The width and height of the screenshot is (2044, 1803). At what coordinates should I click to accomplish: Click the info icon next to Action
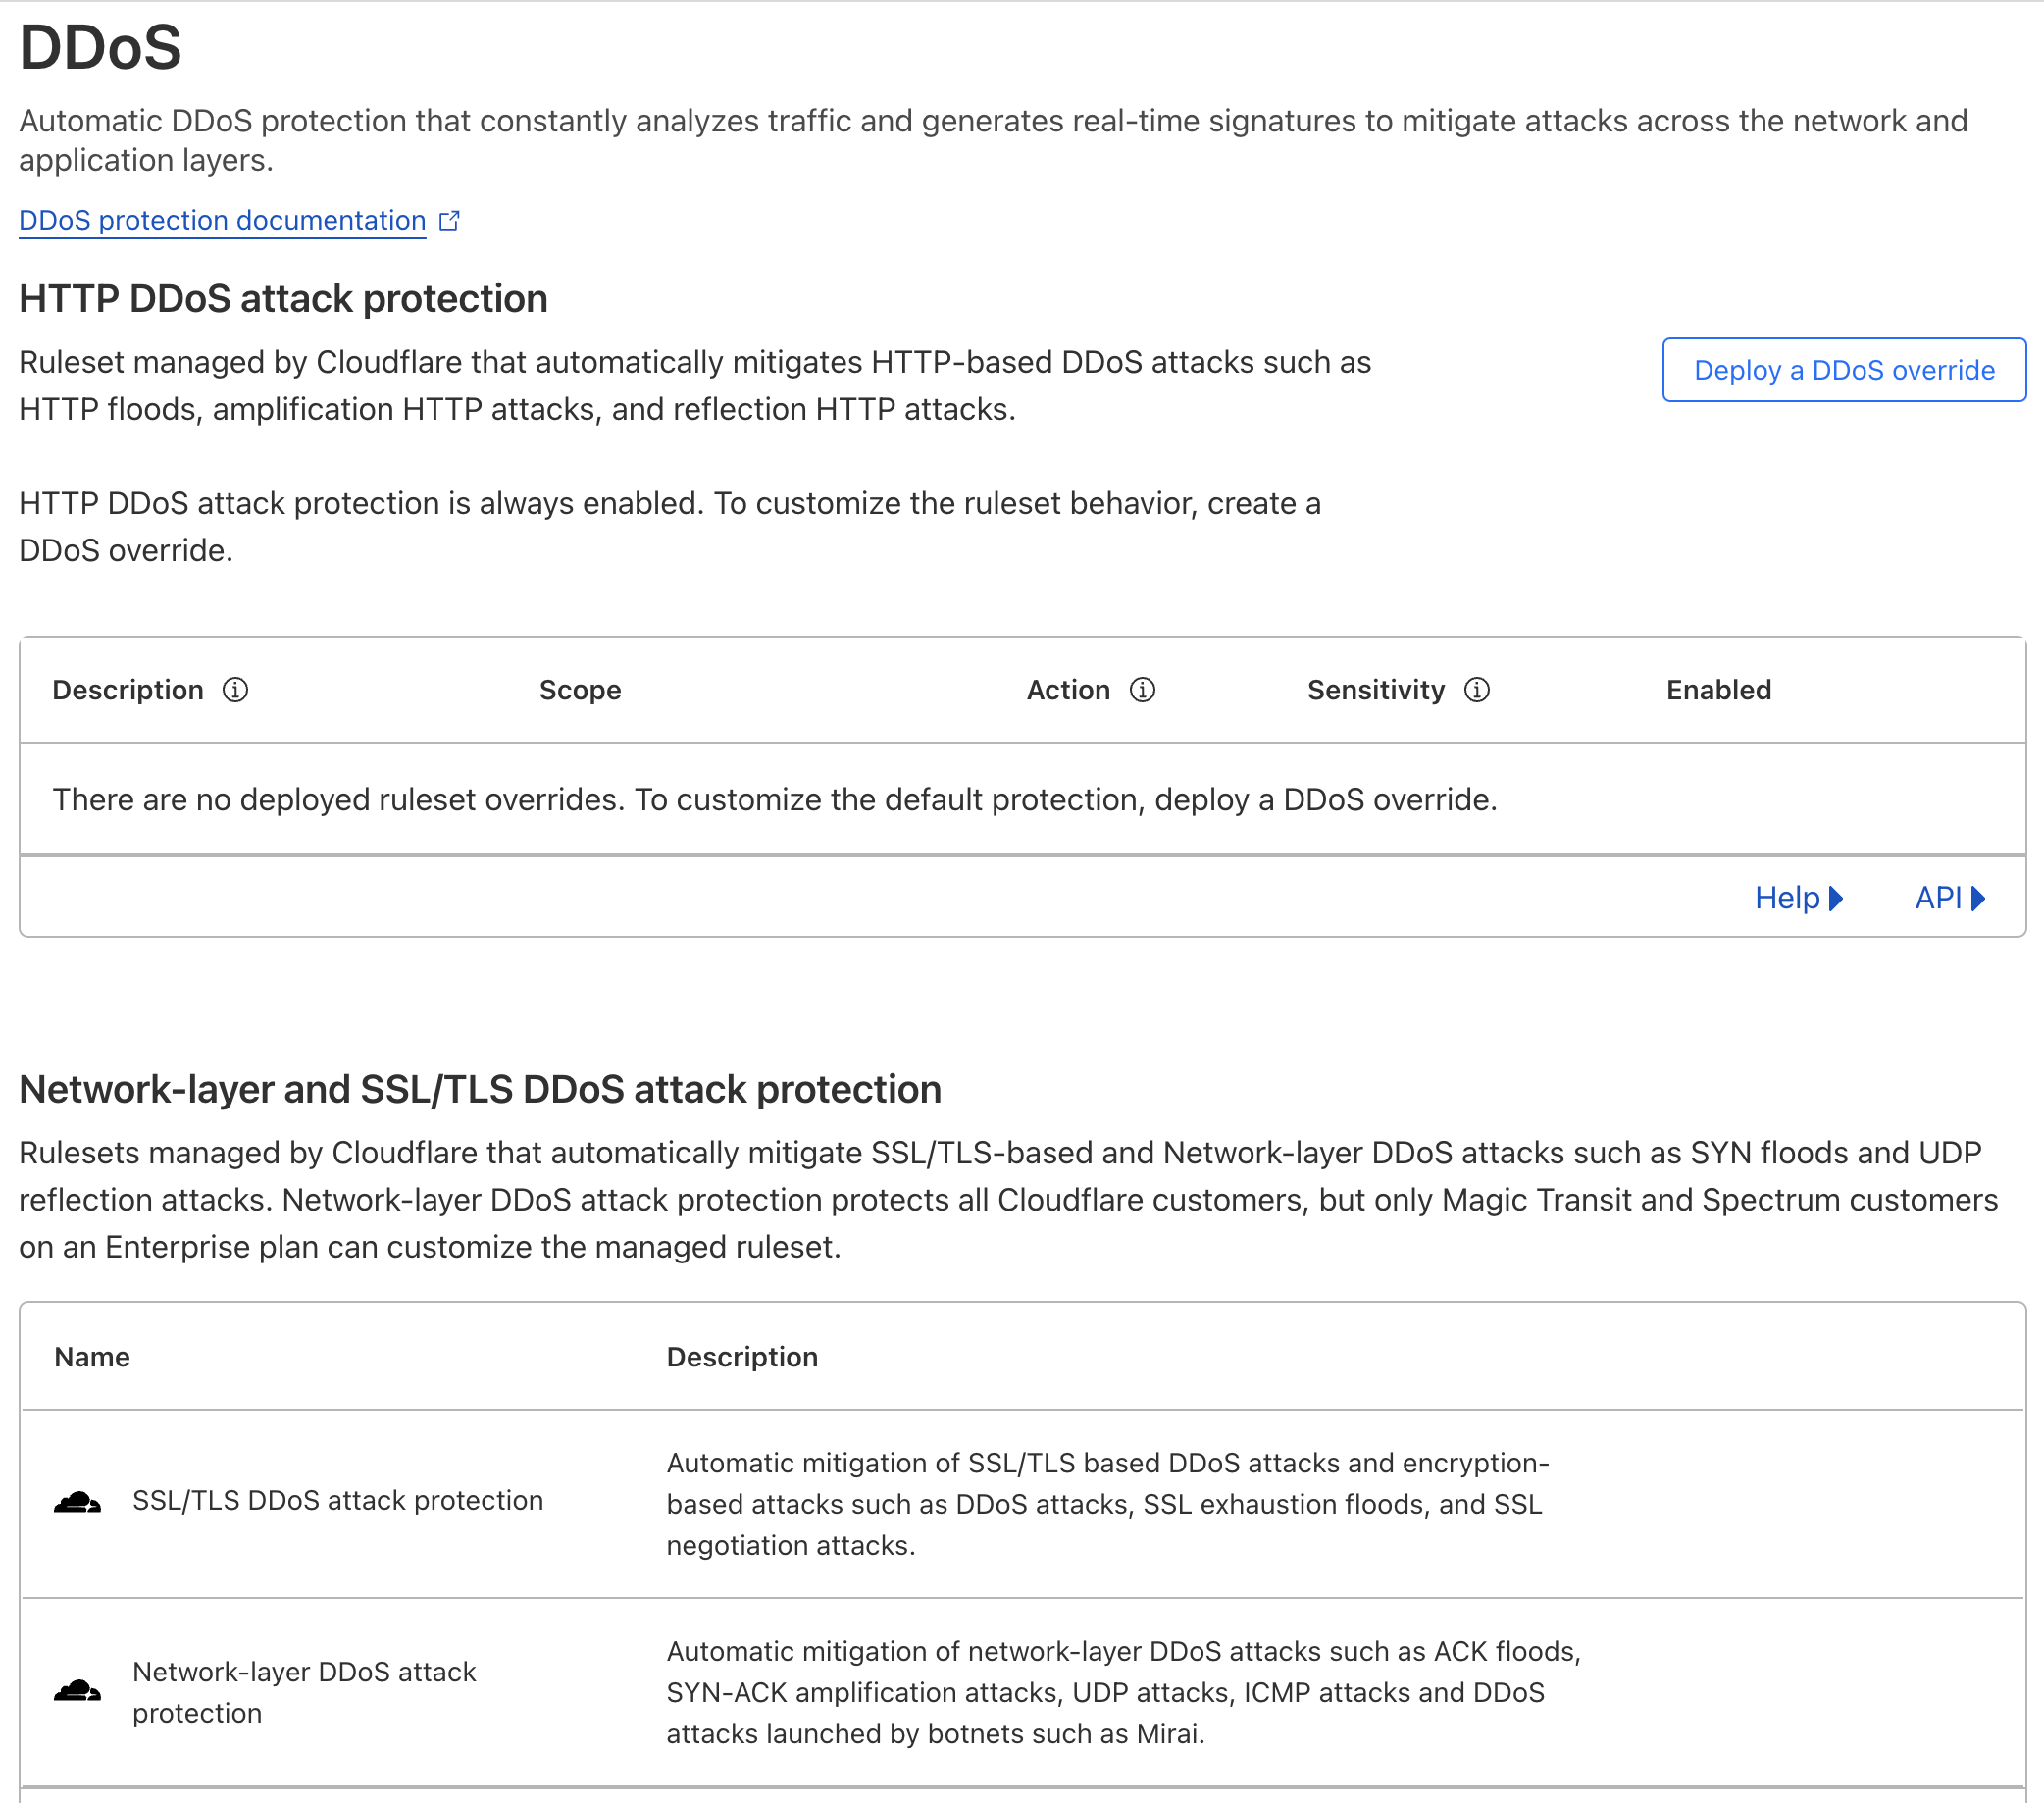tap(1142, 690)
